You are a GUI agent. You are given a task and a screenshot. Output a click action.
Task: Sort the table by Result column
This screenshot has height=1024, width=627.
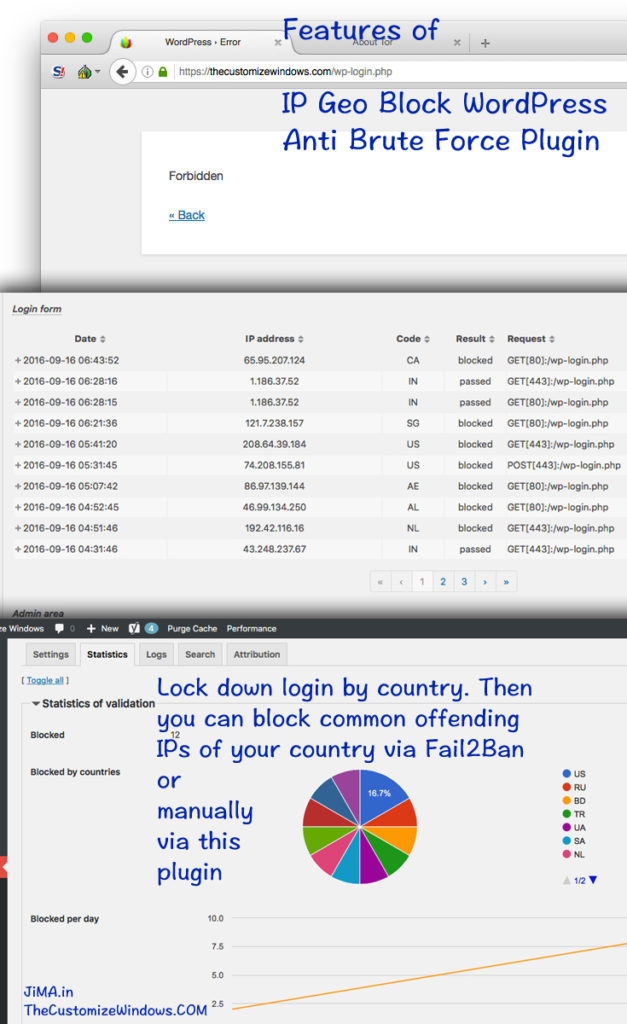[x=475, y=338]
